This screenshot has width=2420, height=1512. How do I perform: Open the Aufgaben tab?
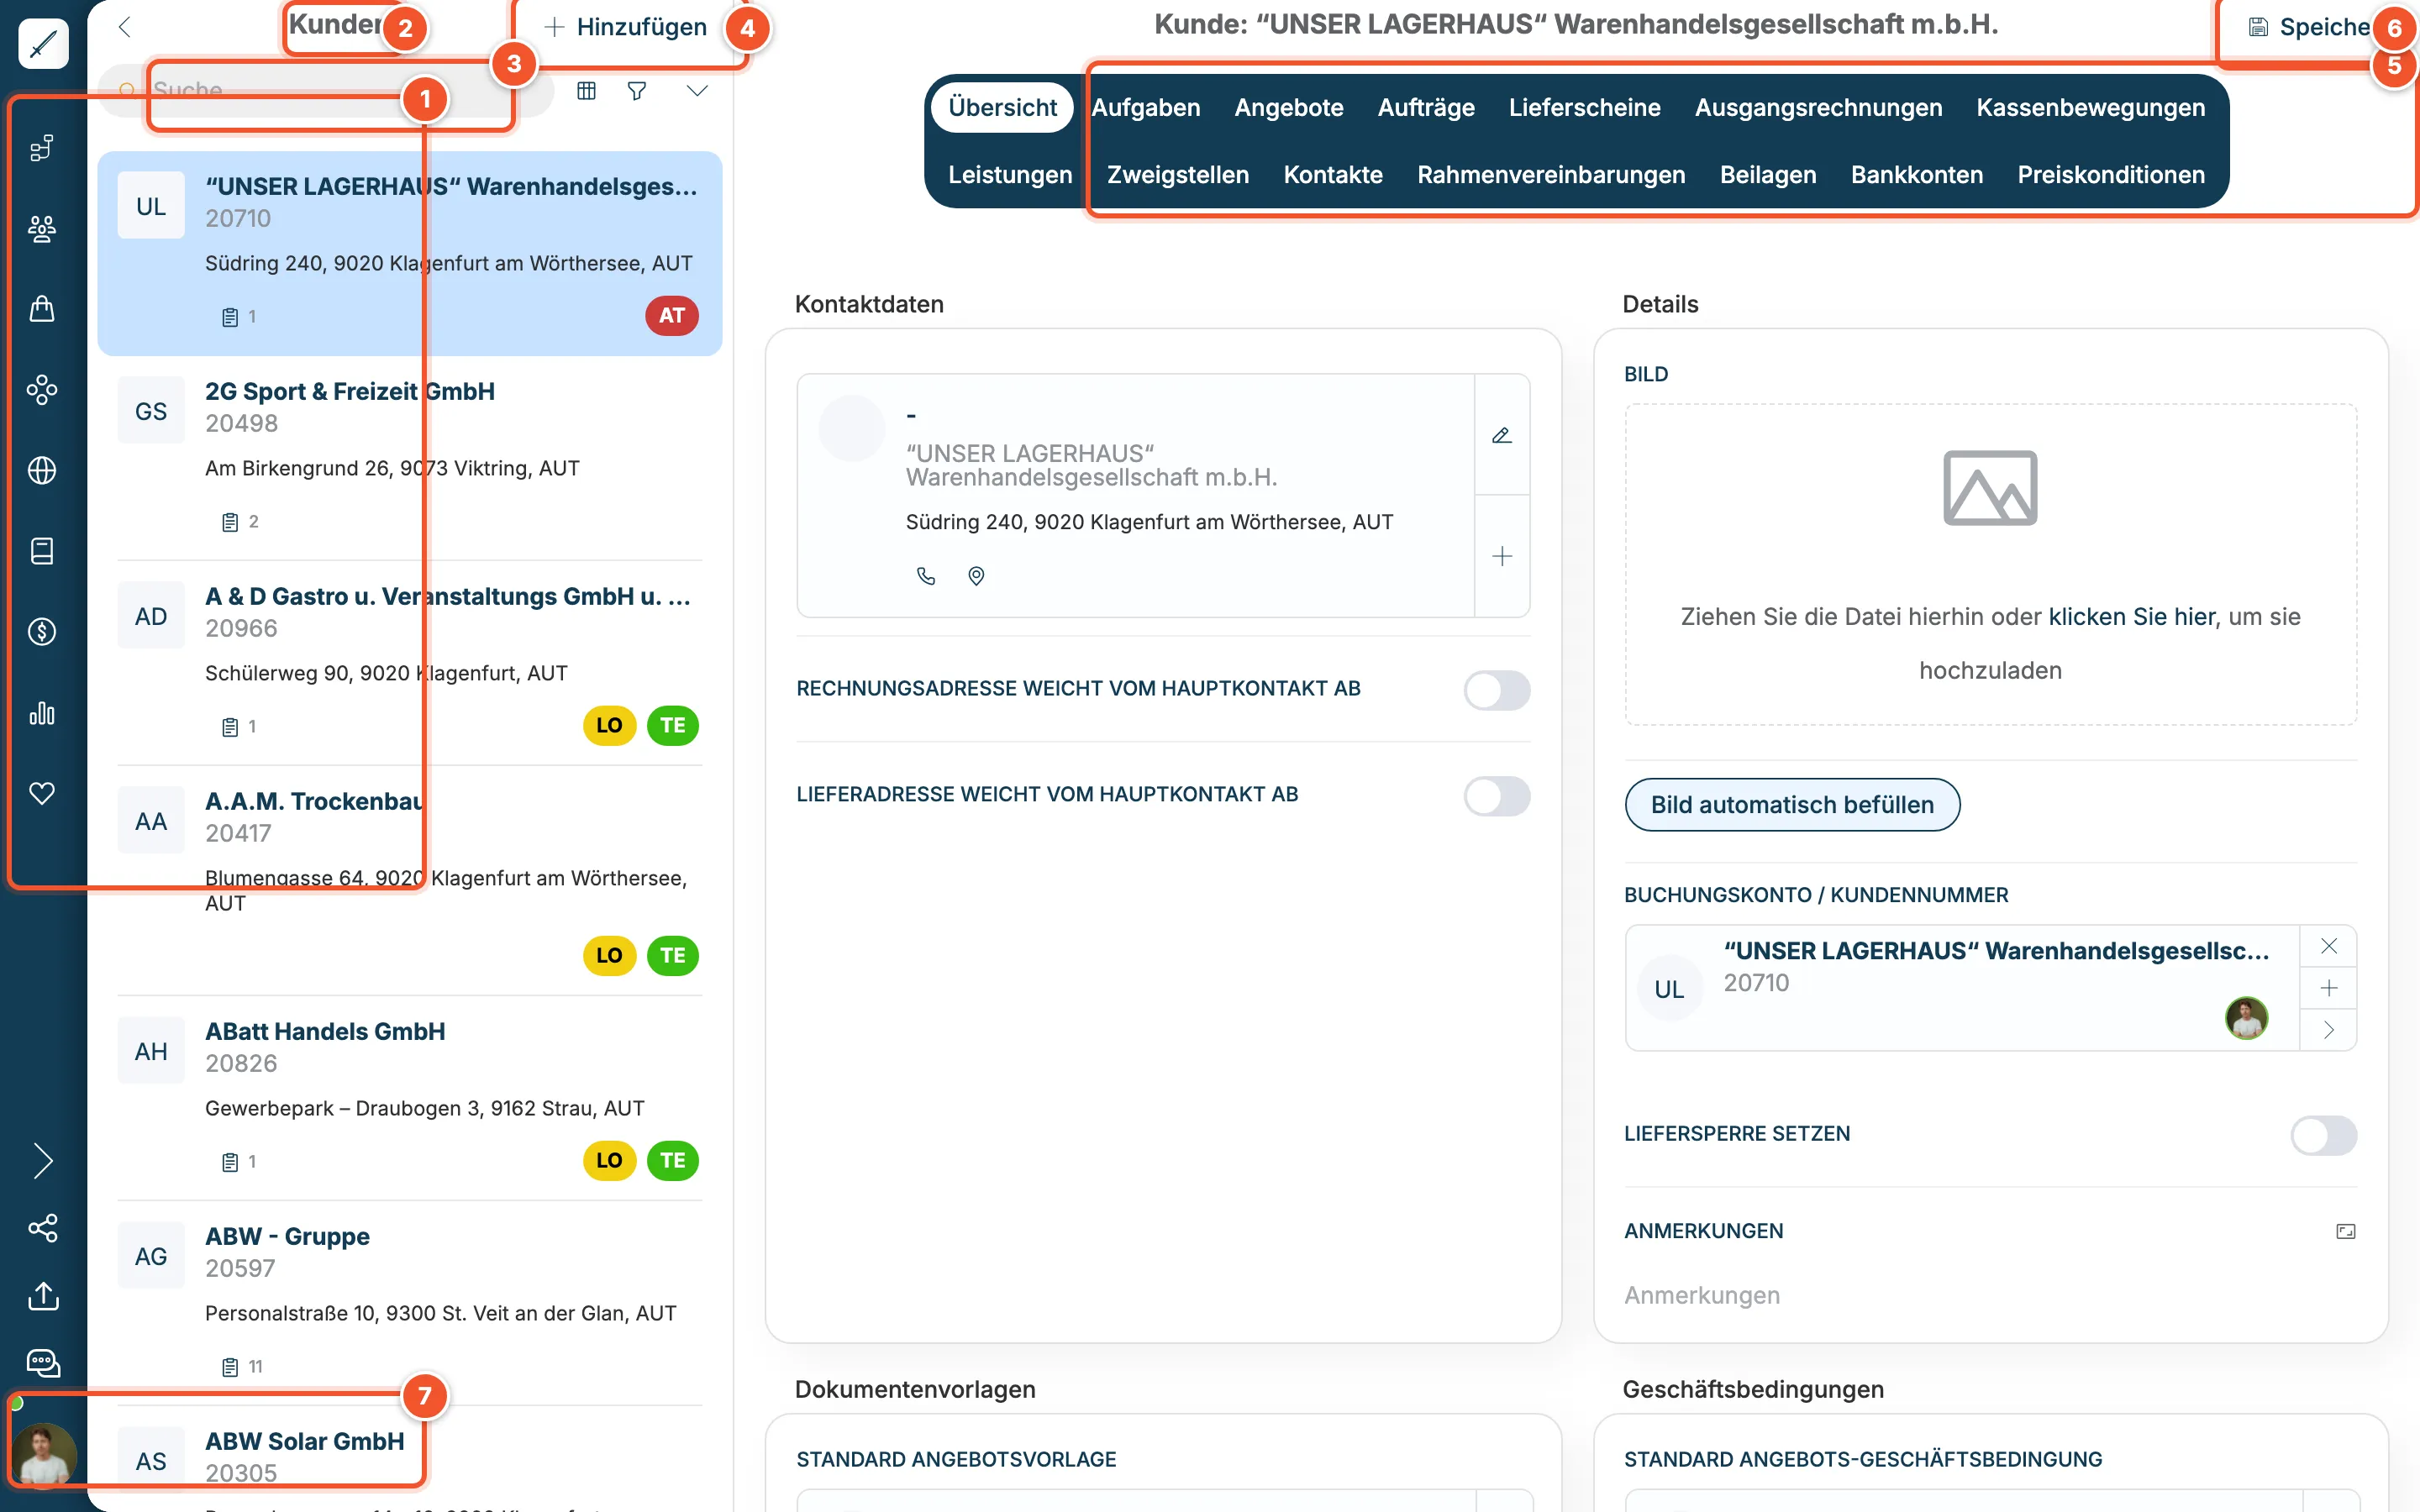point(1146,107)
